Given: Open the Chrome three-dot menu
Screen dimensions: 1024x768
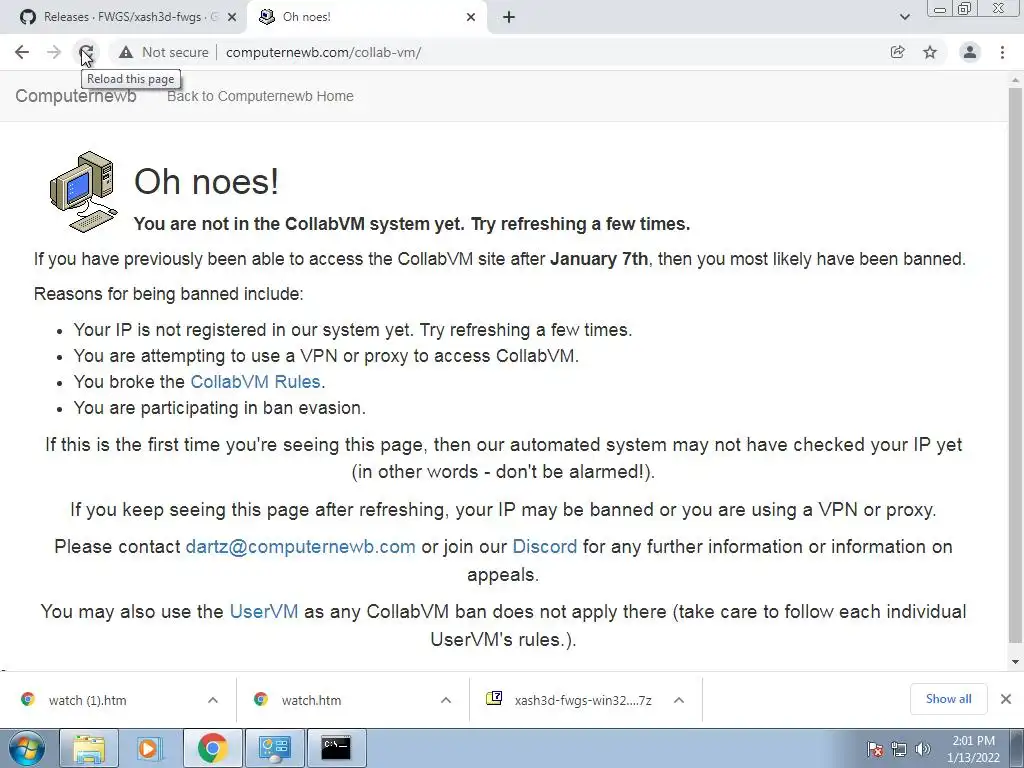Looking at the screenshot, I should 1002,52.
